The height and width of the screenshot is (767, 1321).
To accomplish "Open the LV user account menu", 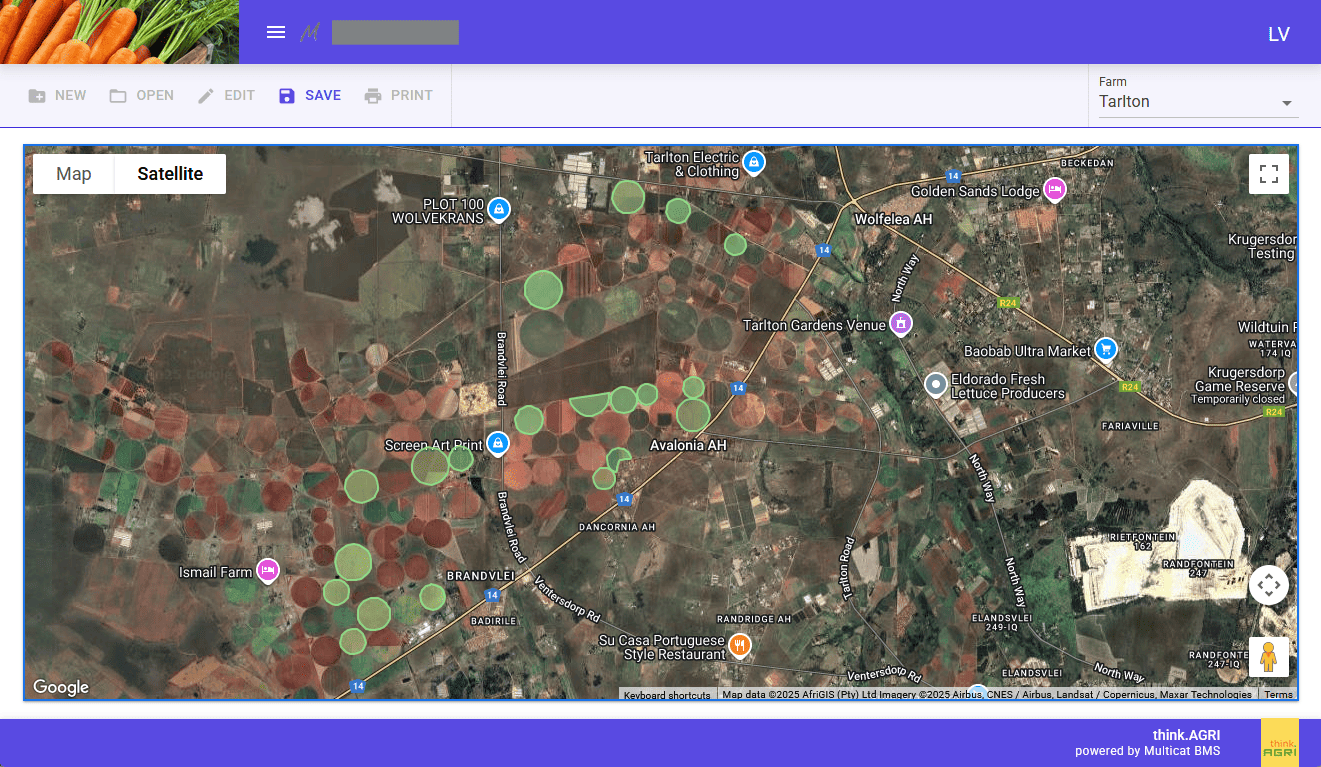I will pyautogui.click(x=1278, y=34).
